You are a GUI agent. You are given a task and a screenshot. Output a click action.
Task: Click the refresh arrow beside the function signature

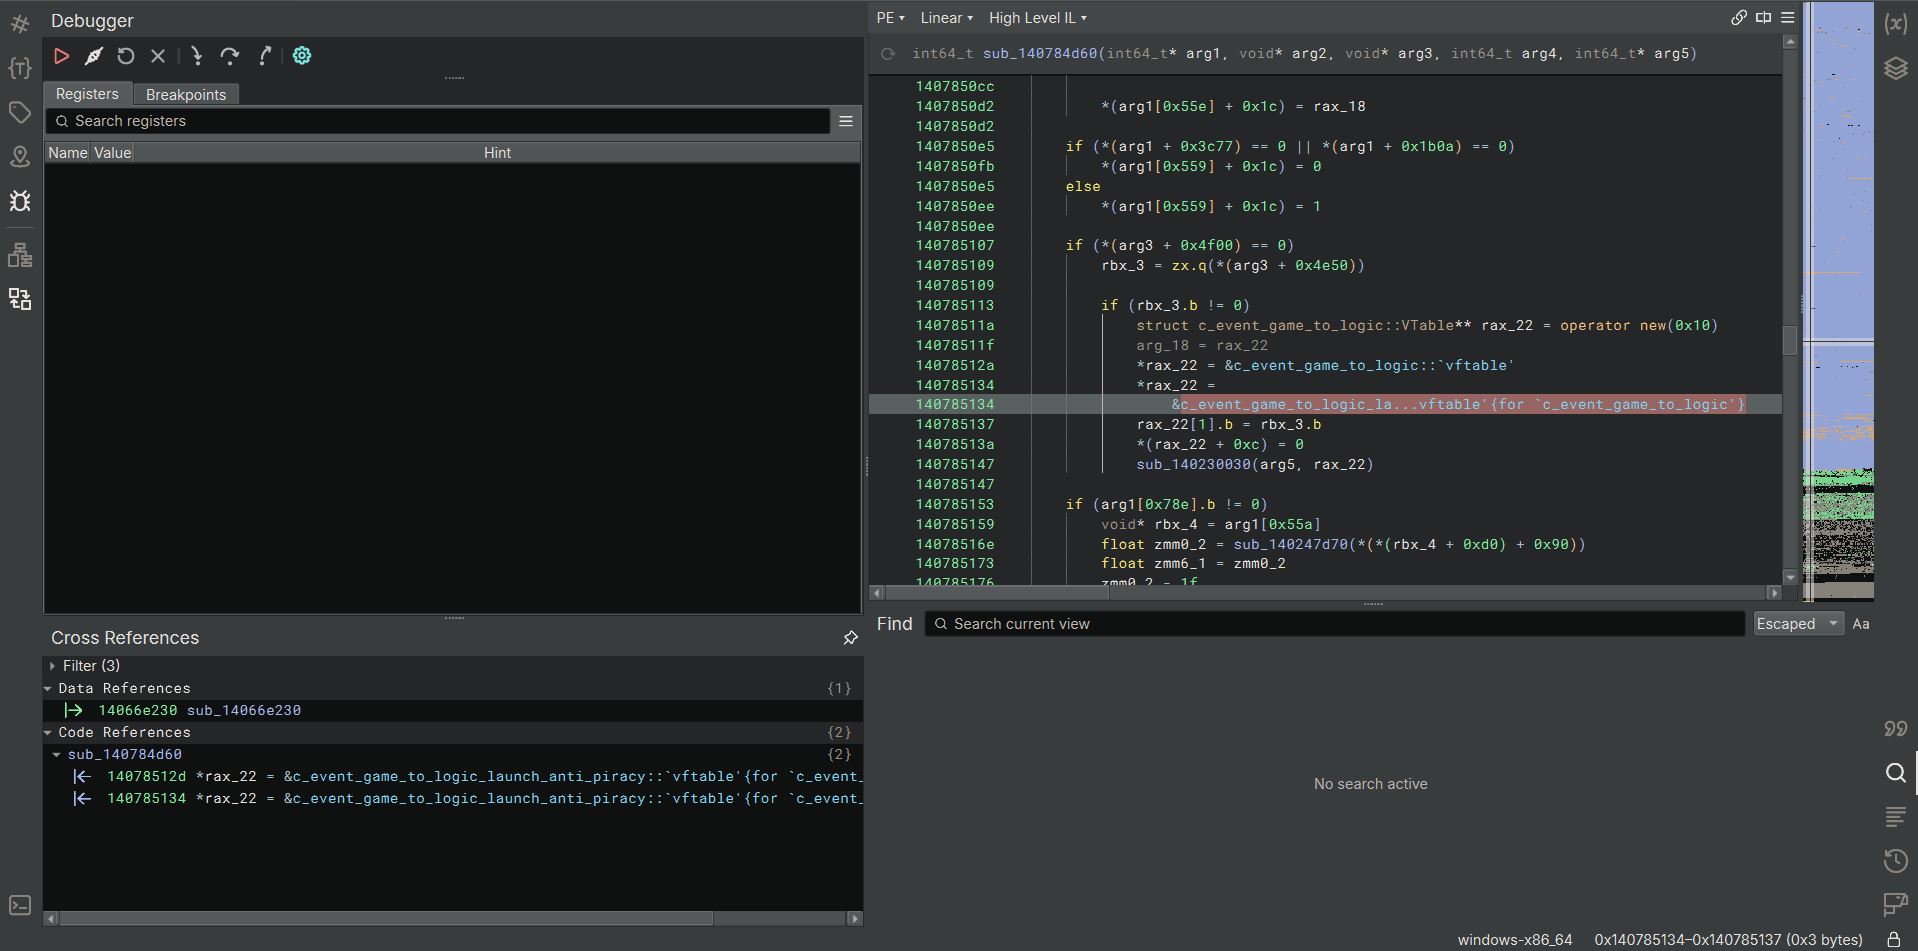point(888,54)
